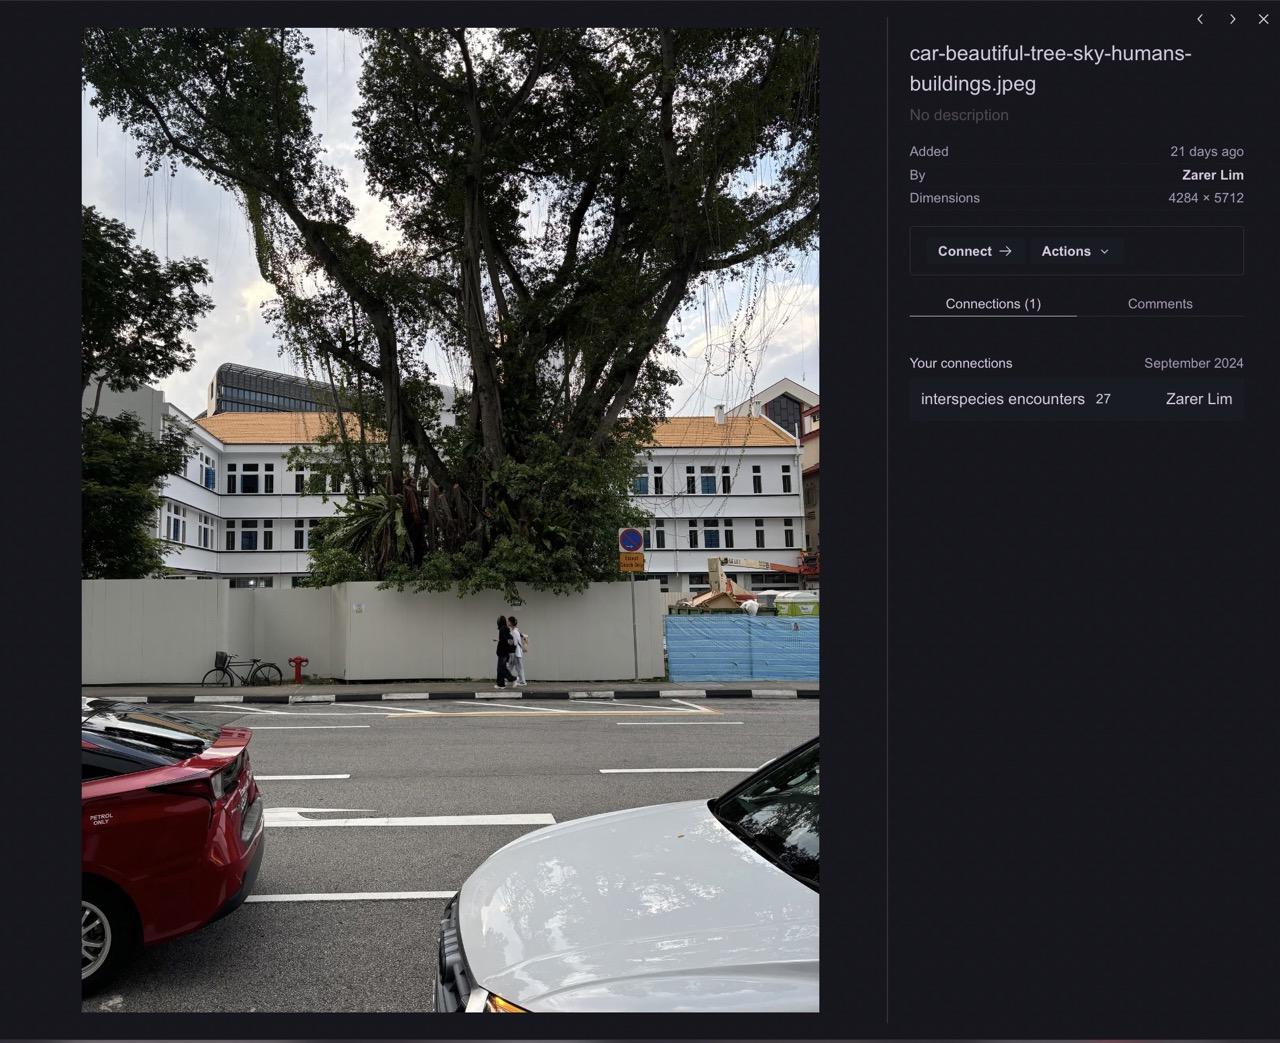1280x1043 pixels.
Task: Click the arrow icon on Connect
Action: tap(1006, 251)
